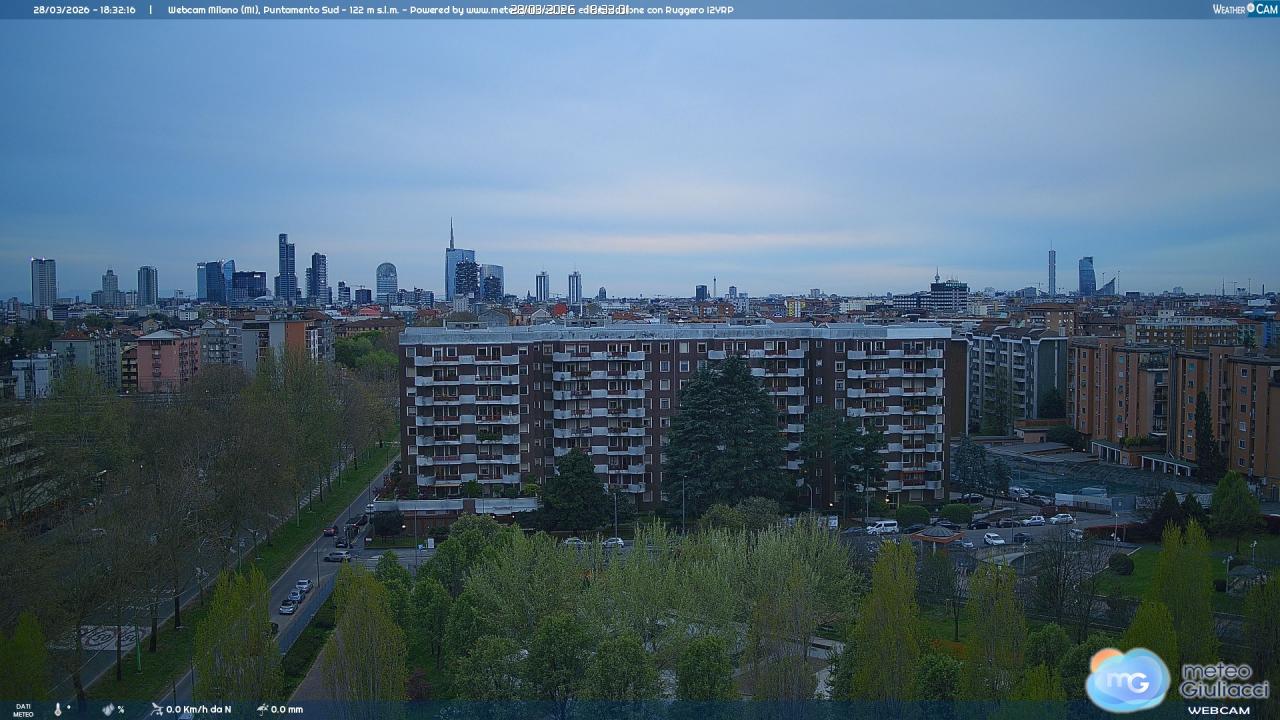Open the DATI METEO label
The height and width of the screenshot is (720, 1280).
tap(23, 709)
